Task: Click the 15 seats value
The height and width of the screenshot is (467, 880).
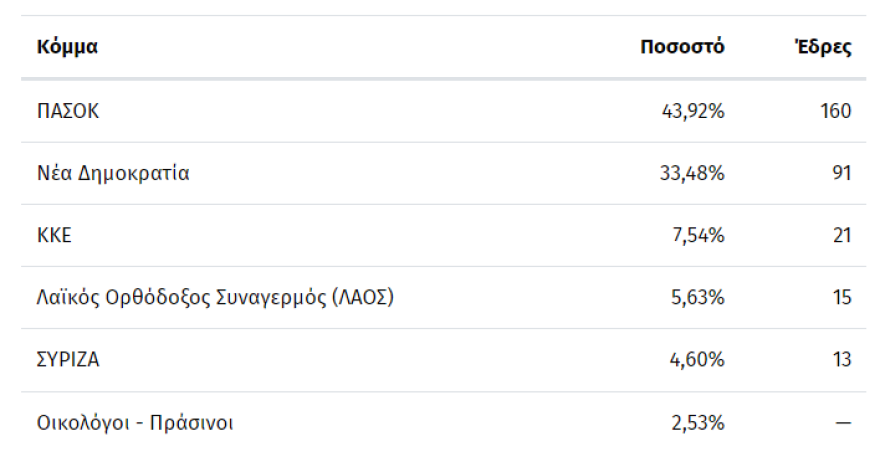Action: point(840,298)
